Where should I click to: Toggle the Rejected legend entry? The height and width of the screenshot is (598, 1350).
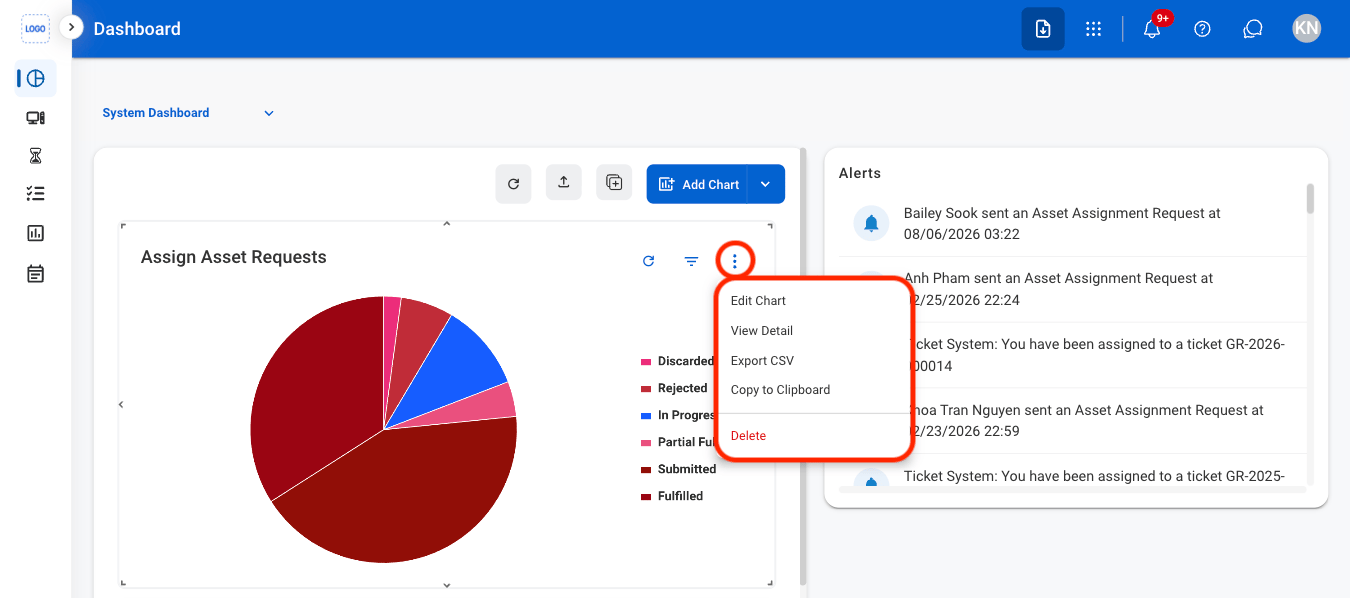coord(675,388)
